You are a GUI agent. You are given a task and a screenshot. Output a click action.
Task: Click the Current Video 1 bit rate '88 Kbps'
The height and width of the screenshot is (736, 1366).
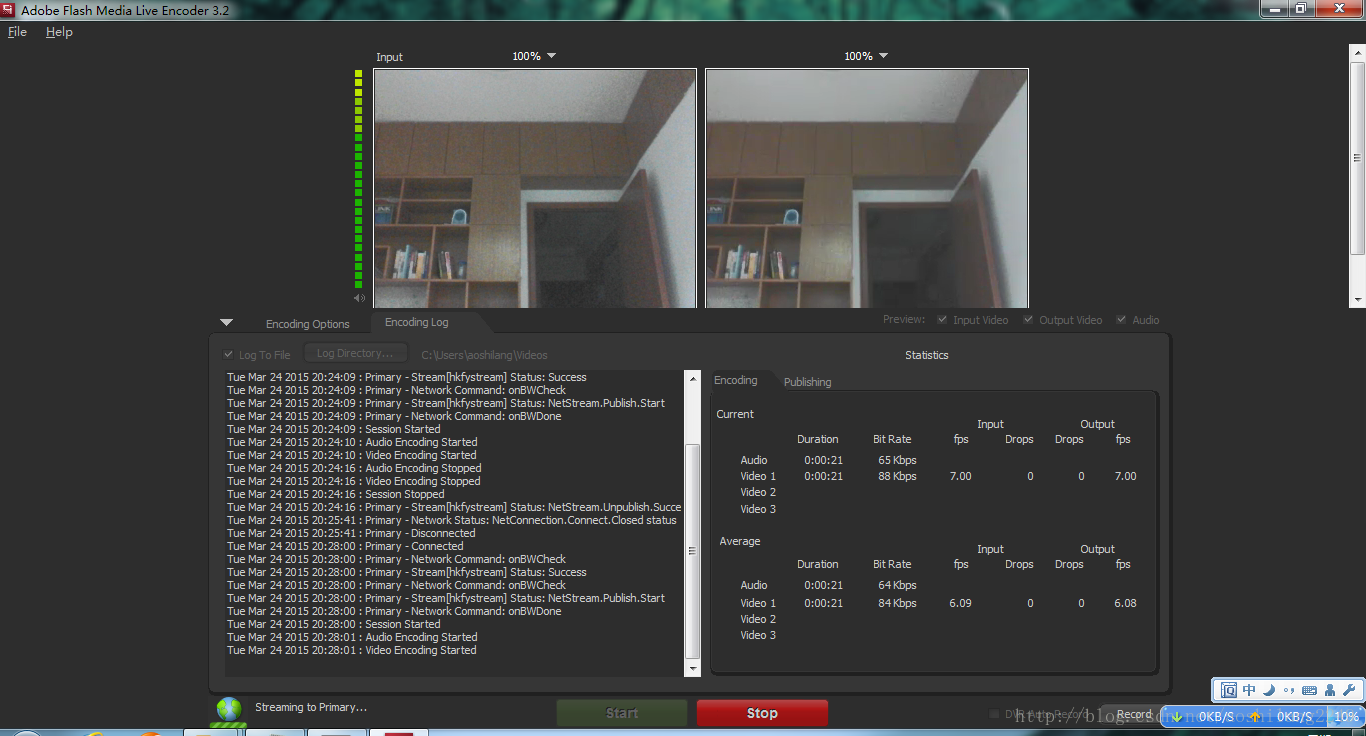[x=897, y=476]
